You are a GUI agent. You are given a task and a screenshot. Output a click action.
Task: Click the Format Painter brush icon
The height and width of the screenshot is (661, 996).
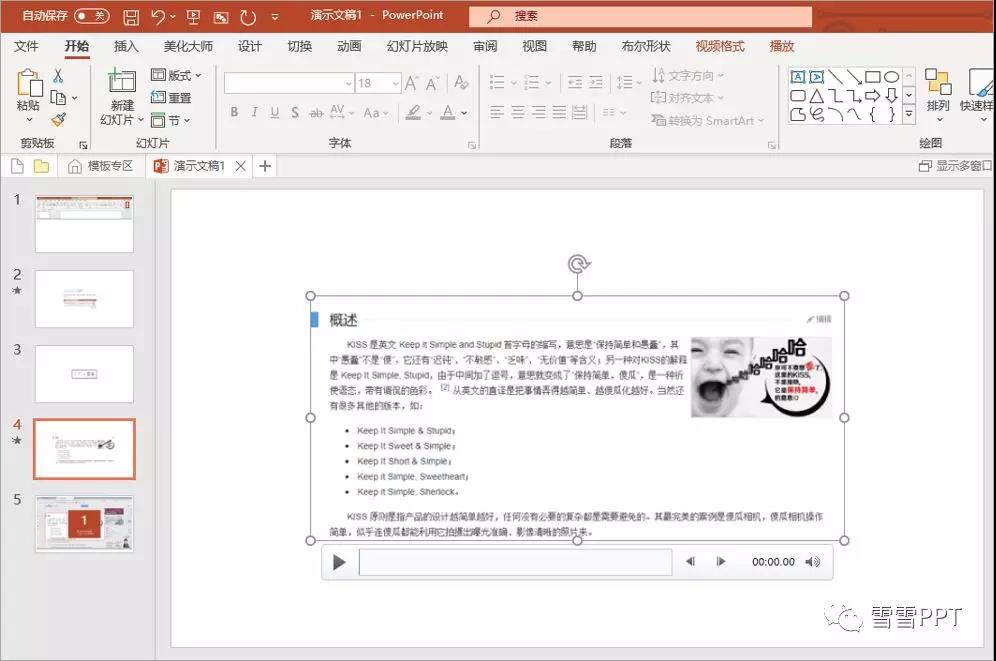click(58, 120)
